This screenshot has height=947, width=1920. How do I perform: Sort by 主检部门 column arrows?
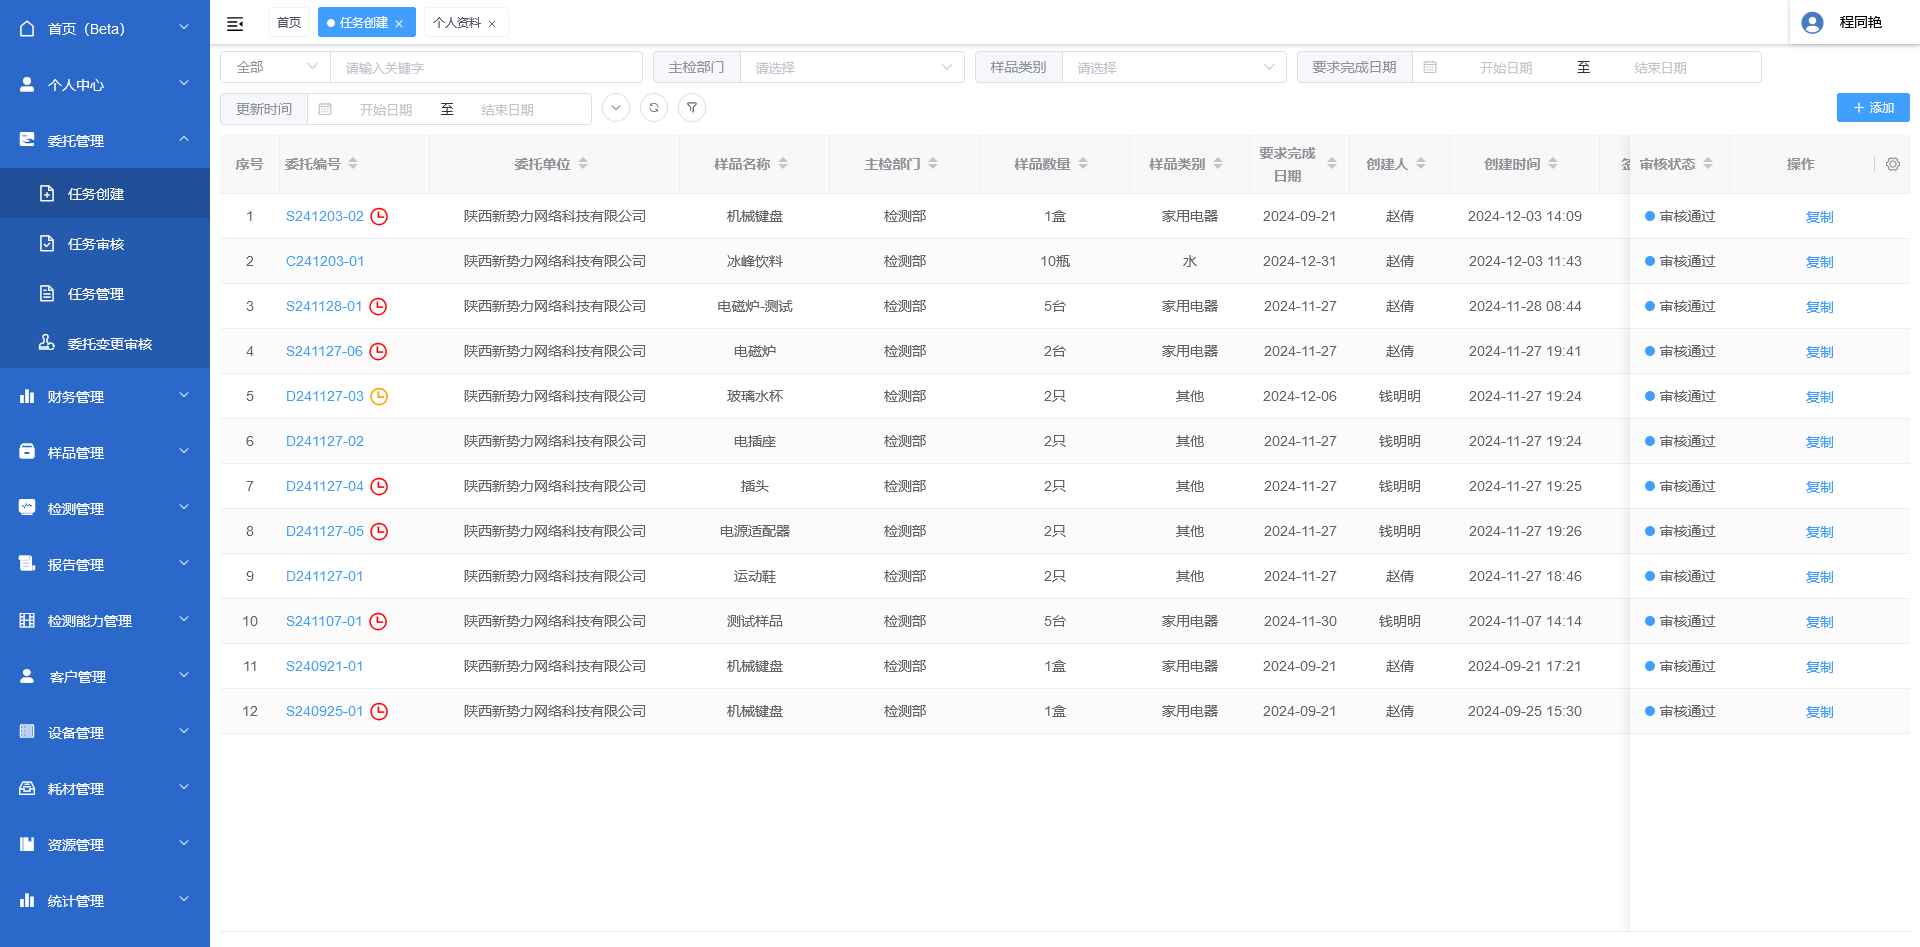(933, 164)
